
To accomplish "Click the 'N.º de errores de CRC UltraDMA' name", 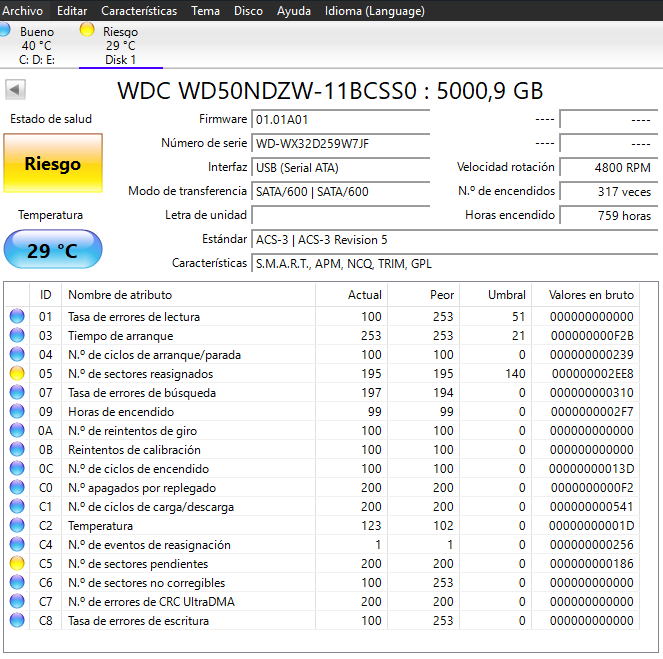I will coord(151,602).
